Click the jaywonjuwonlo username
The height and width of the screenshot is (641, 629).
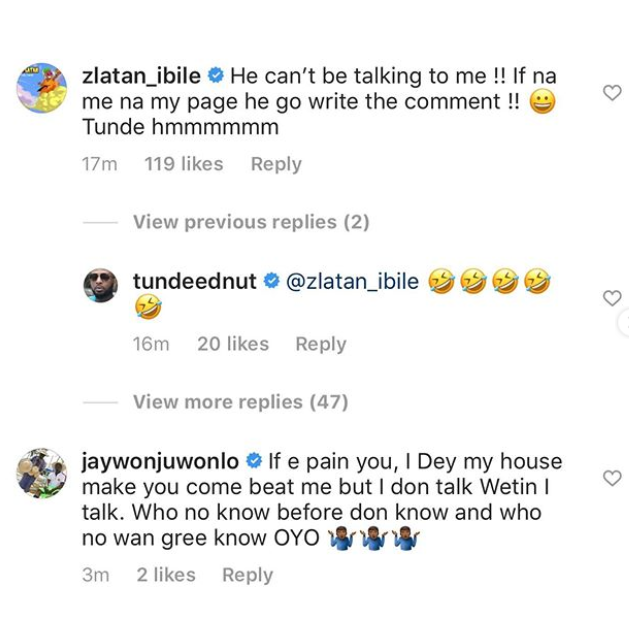[160, 461]
